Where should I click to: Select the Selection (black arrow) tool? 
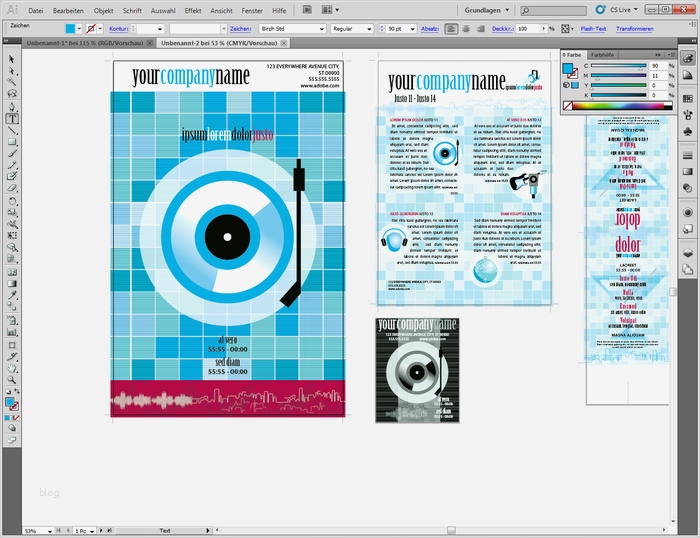click(x=12, y=59)
